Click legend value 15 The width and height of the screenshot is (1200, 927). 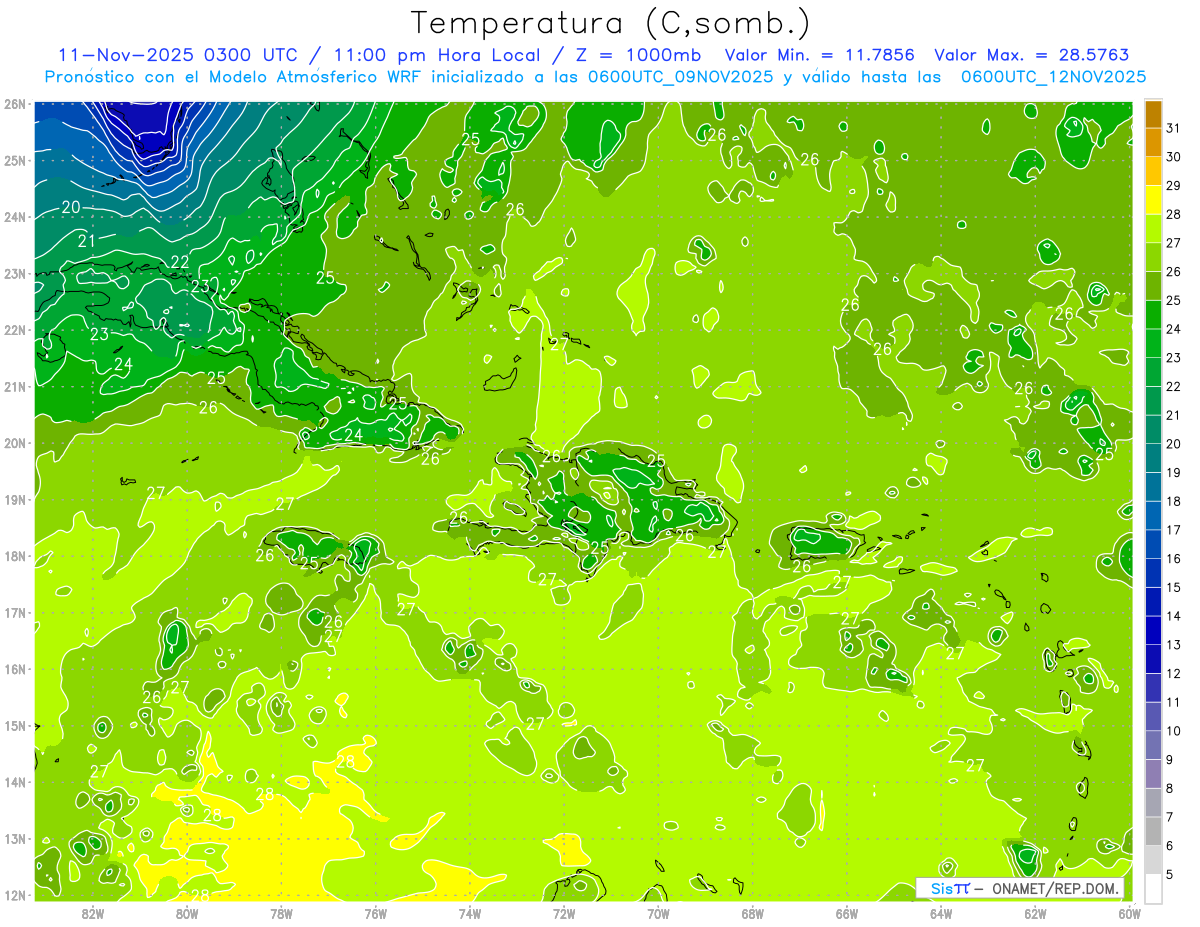point(1174,587)
